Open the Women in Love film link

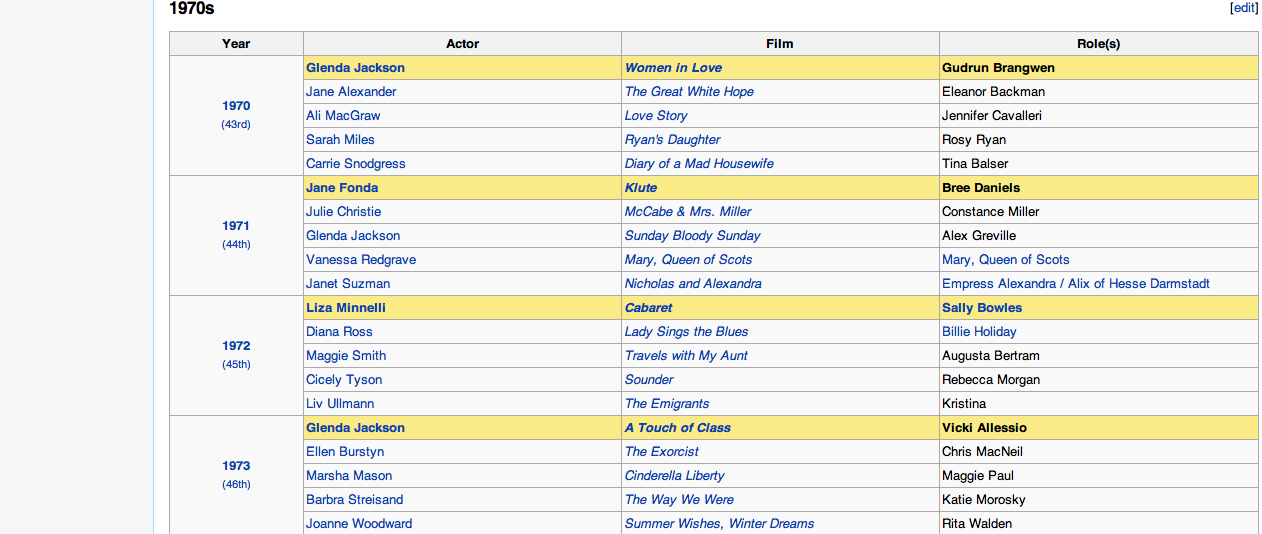tap(673, 68)
